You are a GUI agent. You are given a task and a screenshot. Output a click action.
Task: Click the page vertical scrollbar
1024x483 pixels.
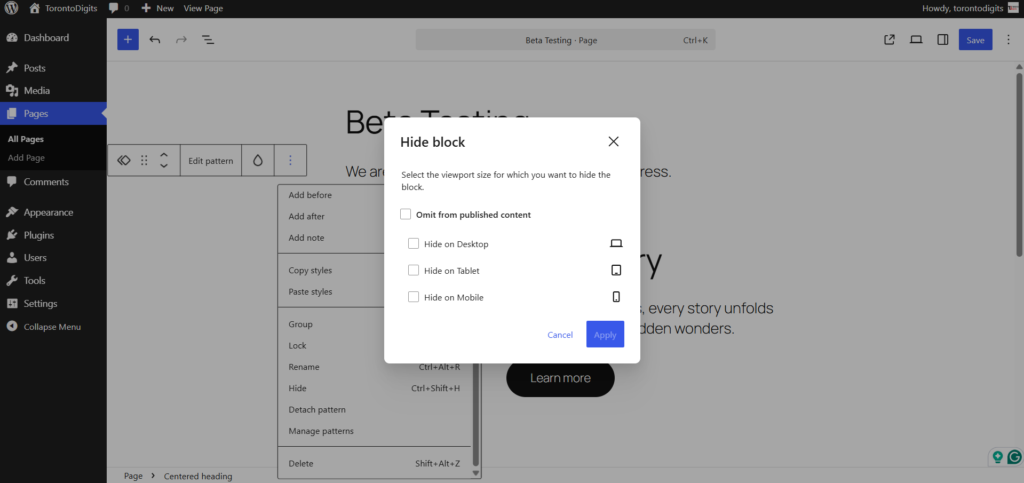click(1018, 160)
